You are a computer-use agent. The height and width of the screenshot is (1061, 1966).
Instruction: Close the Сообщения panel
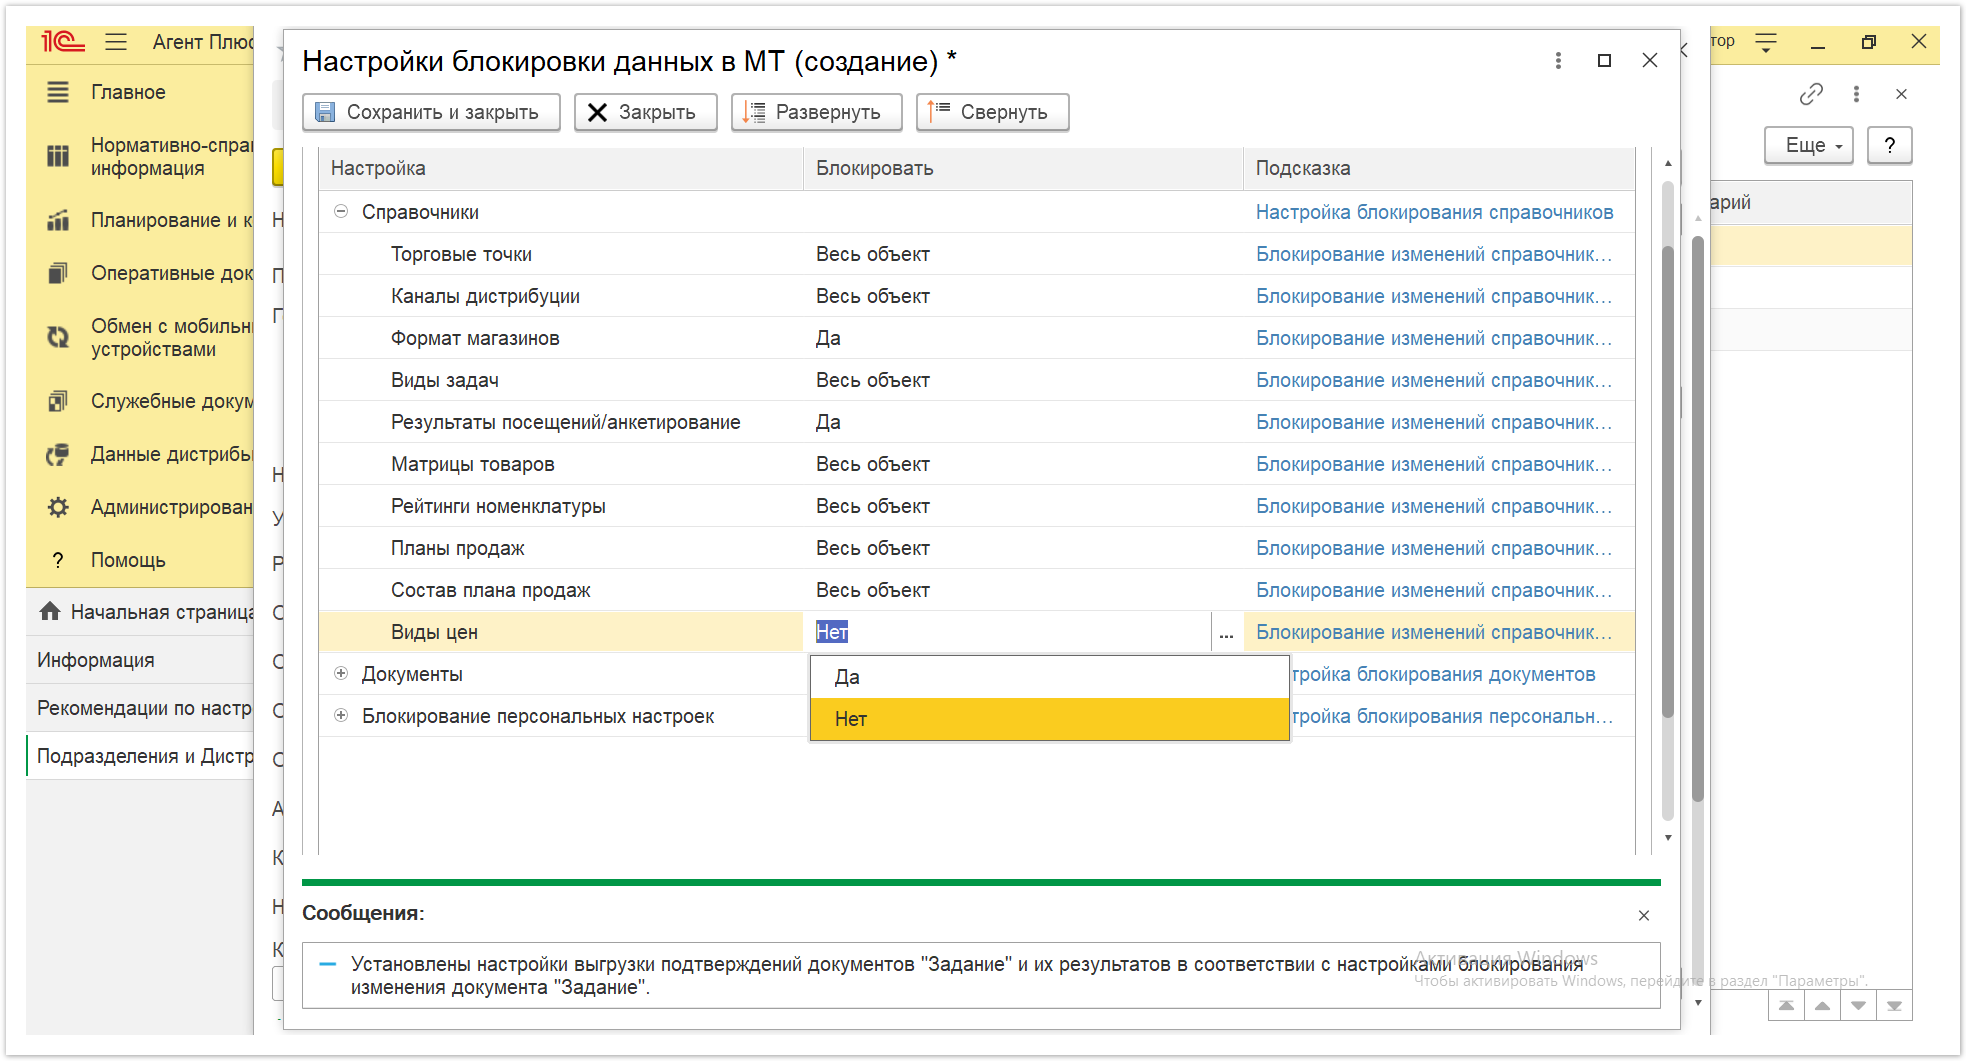point(1644,915)
